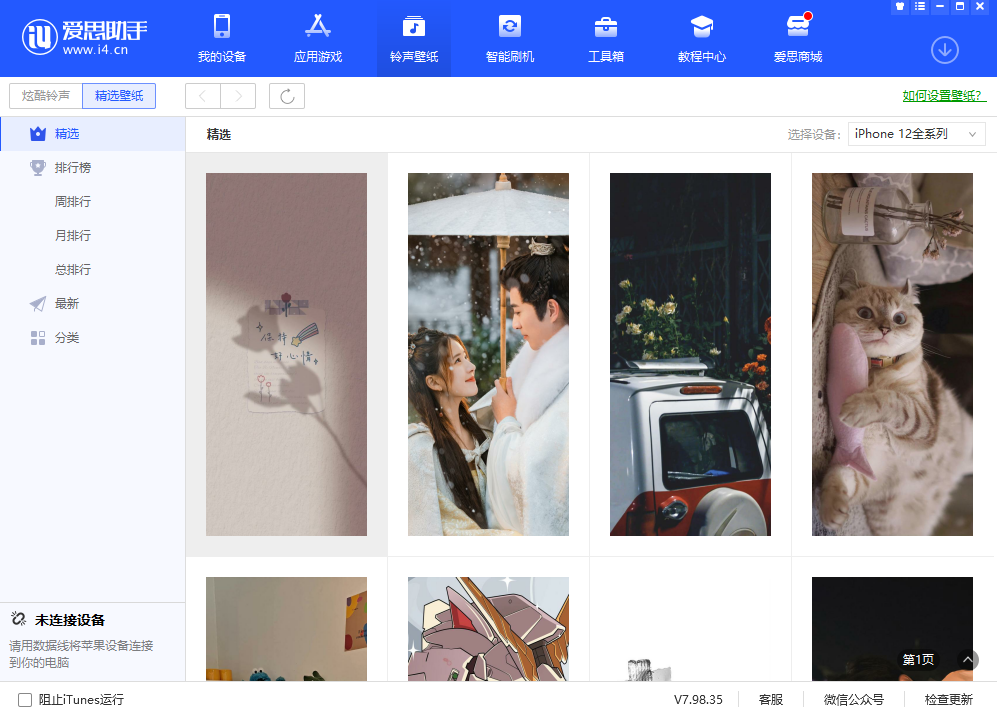This screenshot has height=713, width=997.
Task: Click the refresh button in toolbar
Action: (287, 96)
